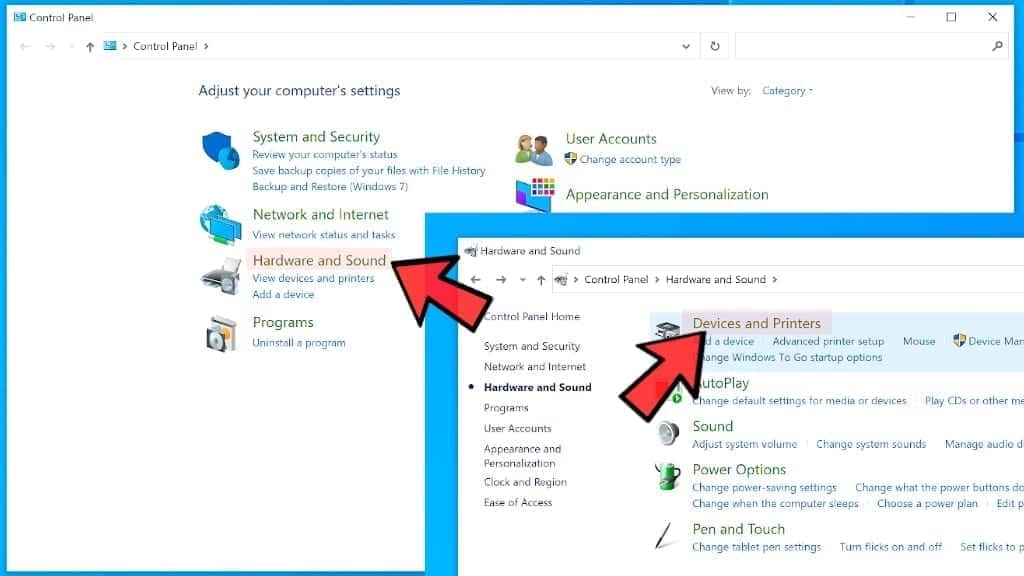1024x576 pixels.
Task: Select System and Security in the left sidebar
Action: point(532,346)
